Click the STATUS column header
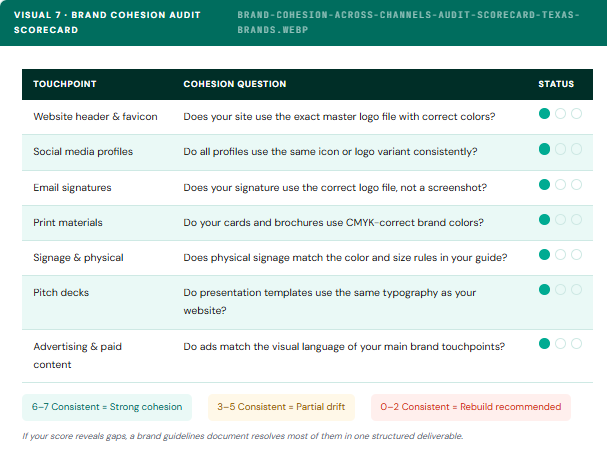Screen dimensions: 607x460 pyautogui.click(x=556, y=84)
